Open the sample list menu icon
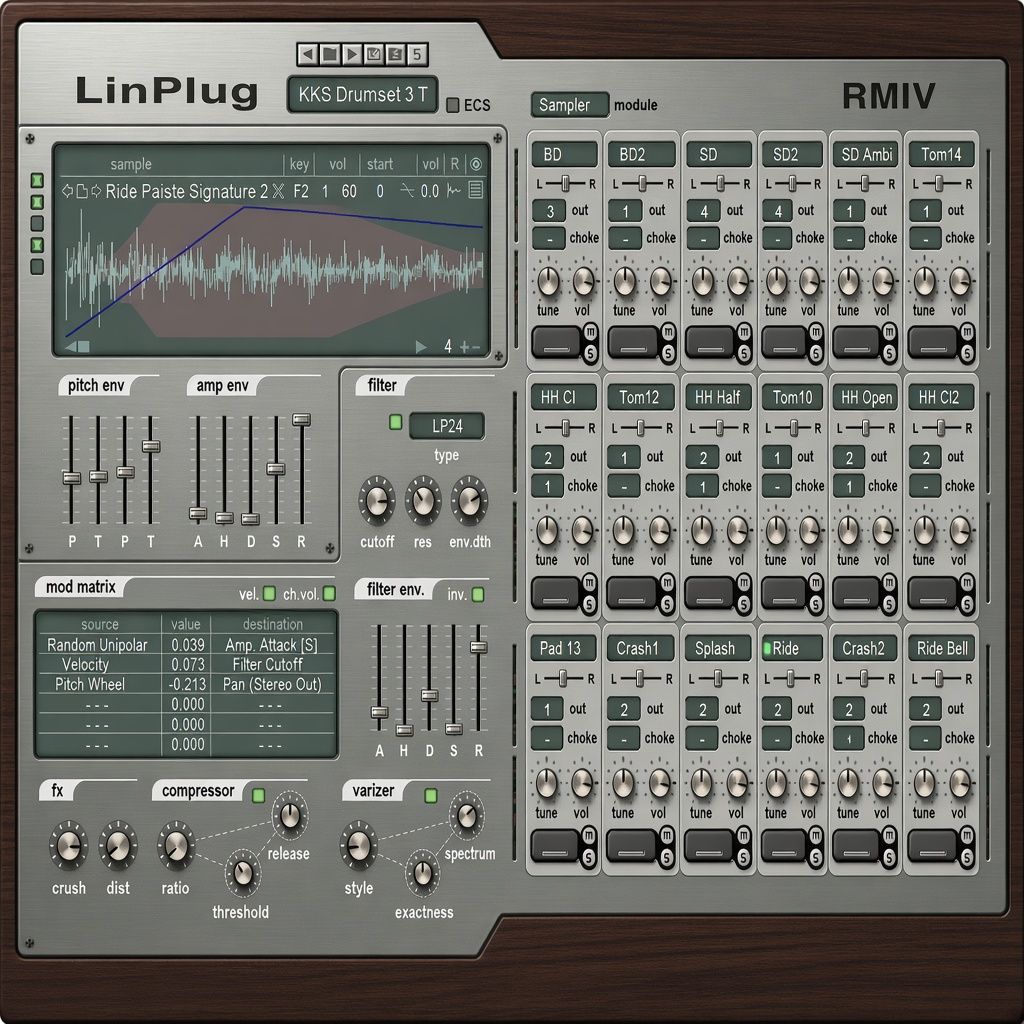 click(475, 190)
